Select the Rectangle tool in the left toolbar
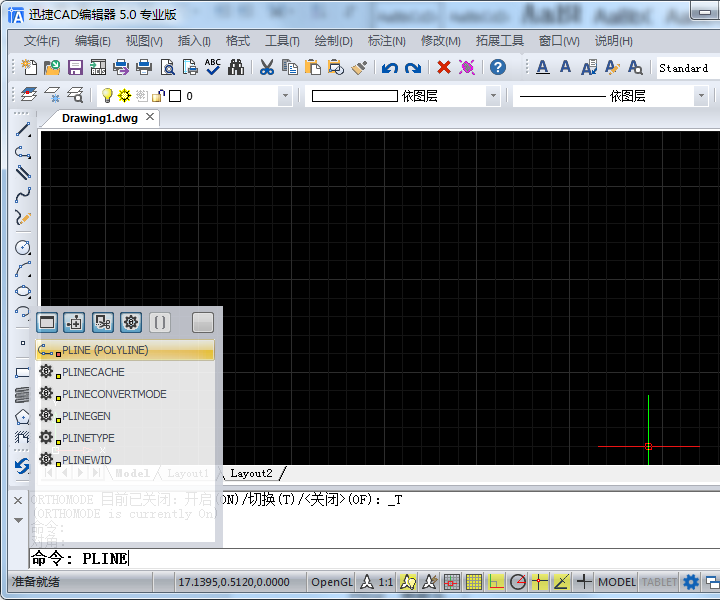Screen dimensions: 720x600 tap(22, 373)
